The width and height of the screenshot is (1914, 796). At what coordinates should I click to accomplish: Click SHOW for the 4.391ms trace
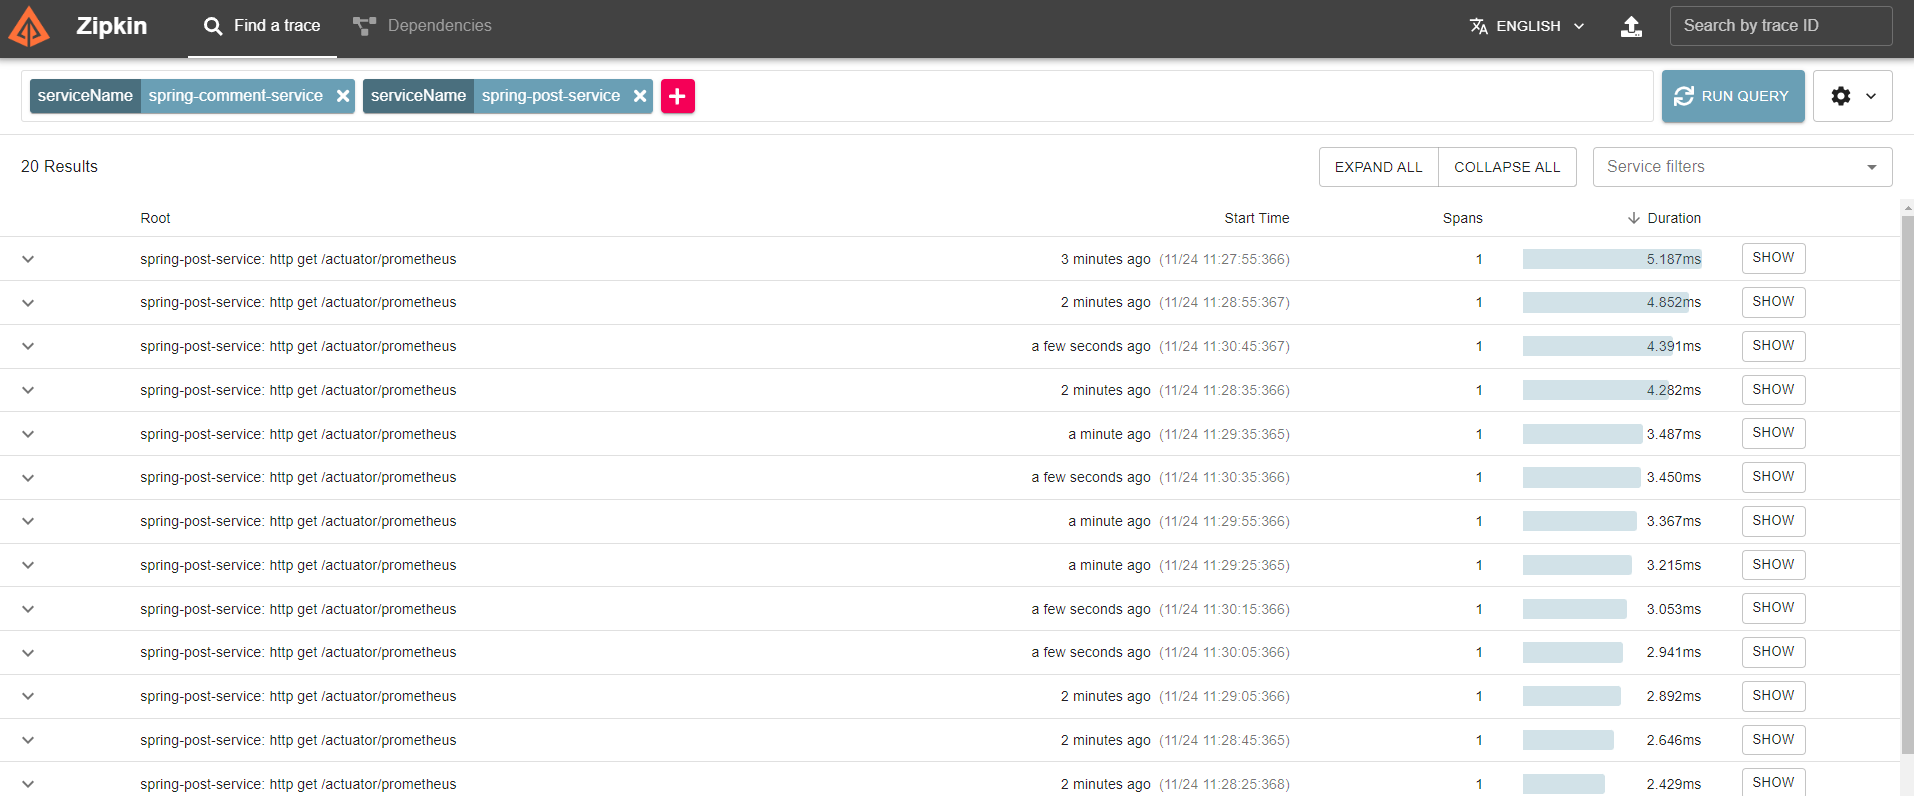(x=1773, y=346)
